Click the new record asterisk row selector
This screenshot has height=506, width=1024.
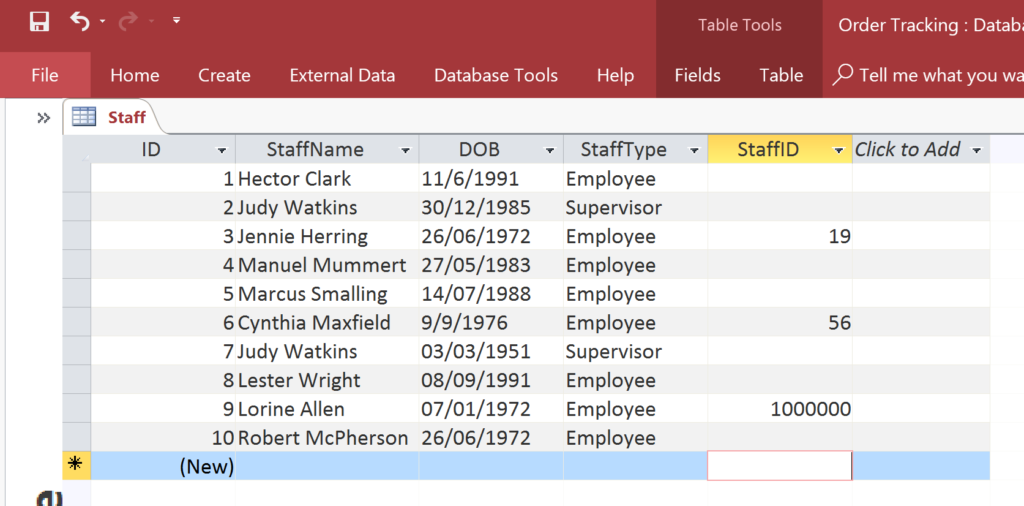(76, 466)
